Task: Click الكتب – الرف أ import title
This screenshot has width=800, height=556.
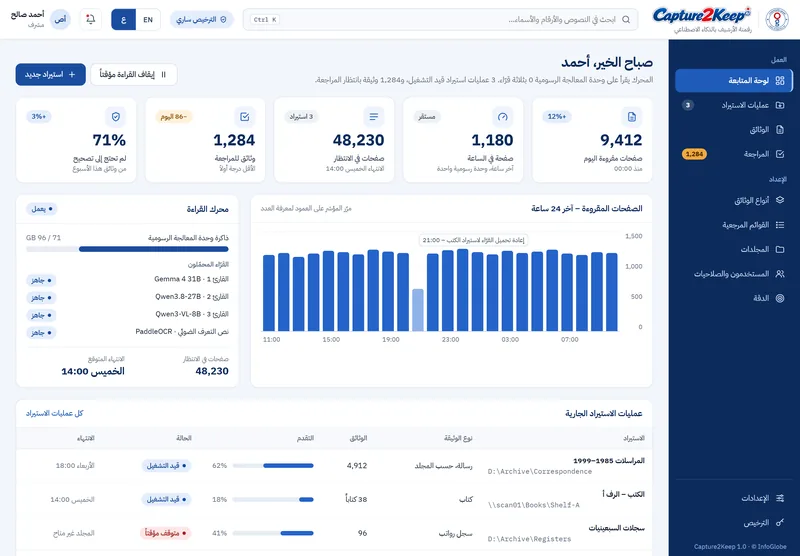Action: pyautogui.click(x=623, y=494)
